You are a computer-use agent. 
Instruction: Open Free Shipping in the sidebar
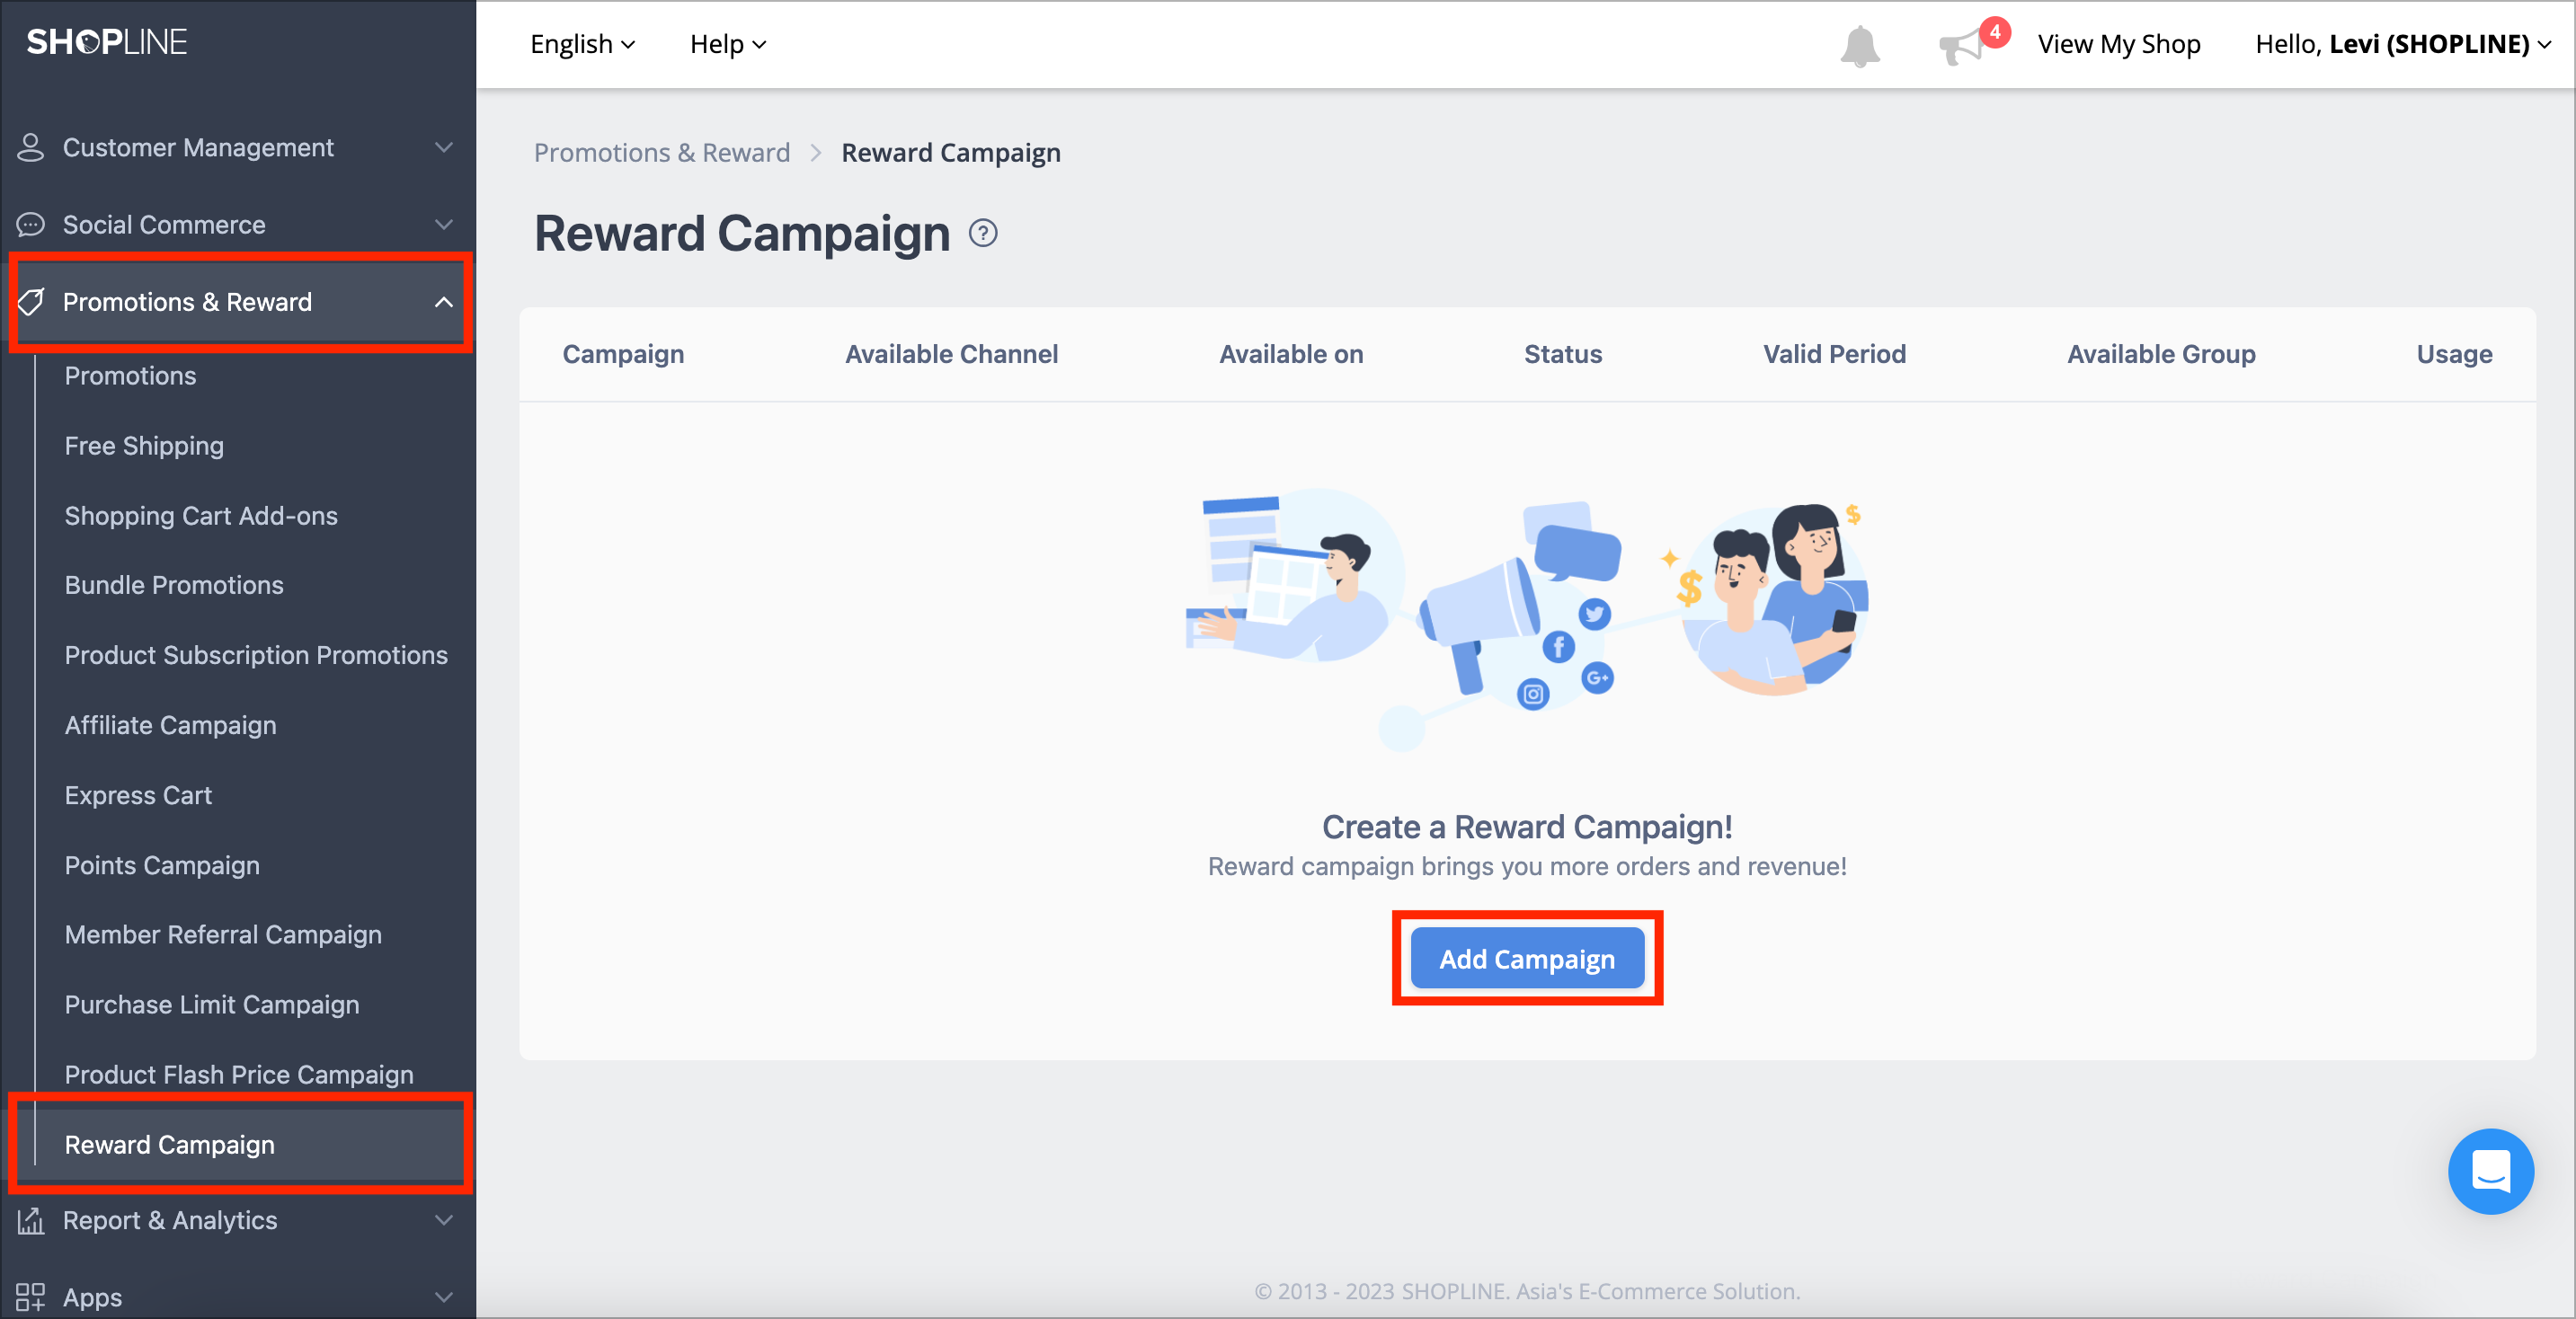click(x=144, y=446)
